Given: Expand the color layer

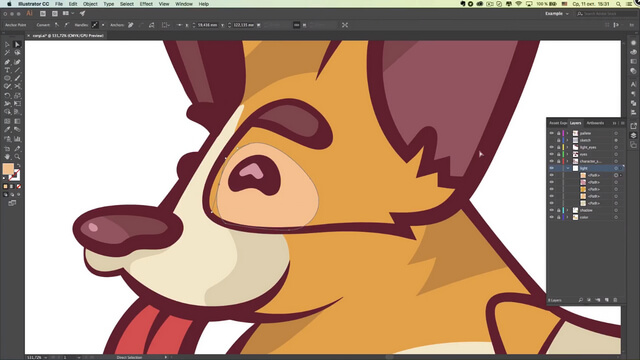Looking at the screenshot, I should tap(567, 217).
